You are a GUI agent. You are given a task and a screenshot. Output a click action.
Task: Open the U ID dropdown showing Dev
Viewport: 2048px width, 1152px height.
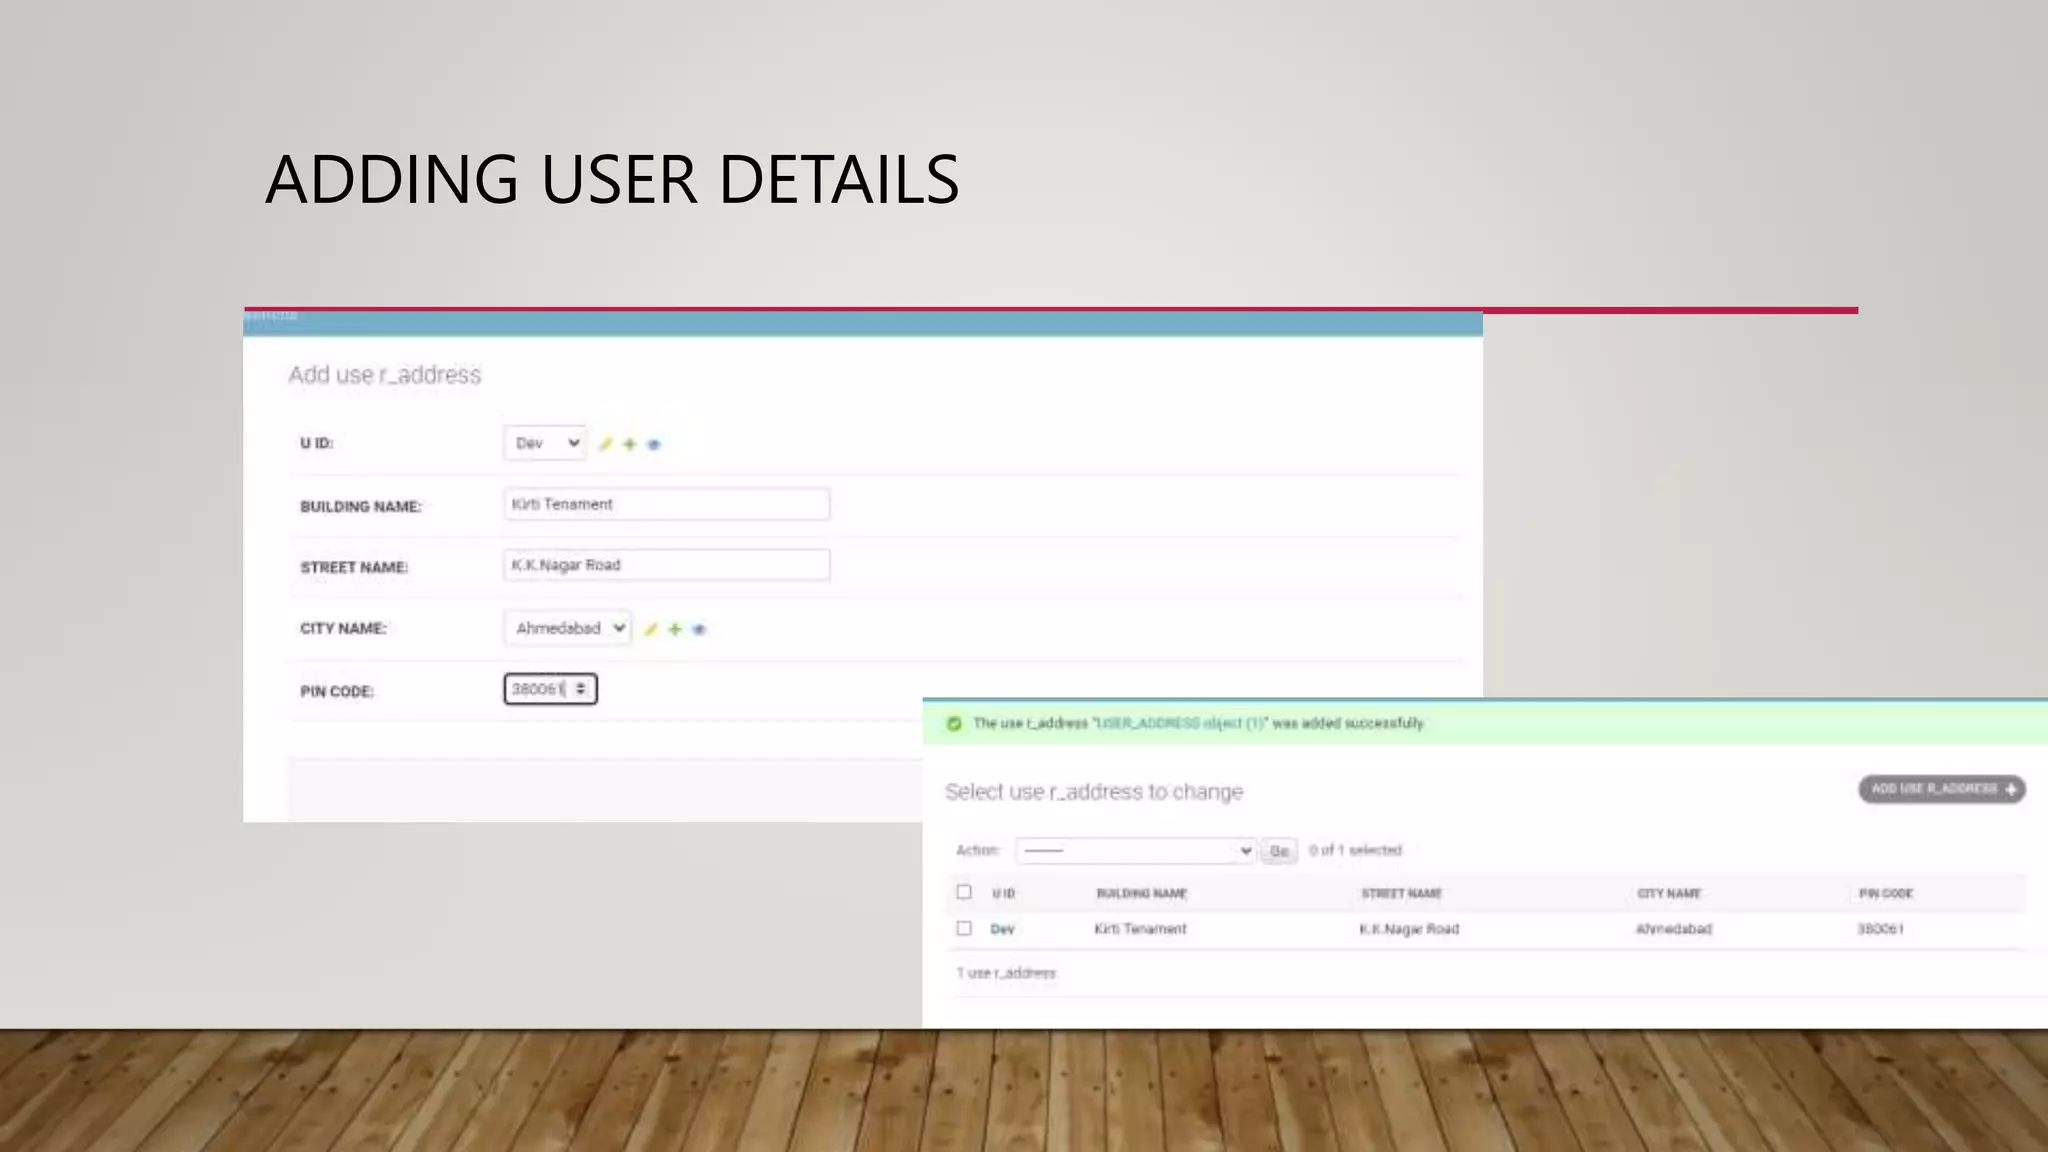click(x=544, y=443)
